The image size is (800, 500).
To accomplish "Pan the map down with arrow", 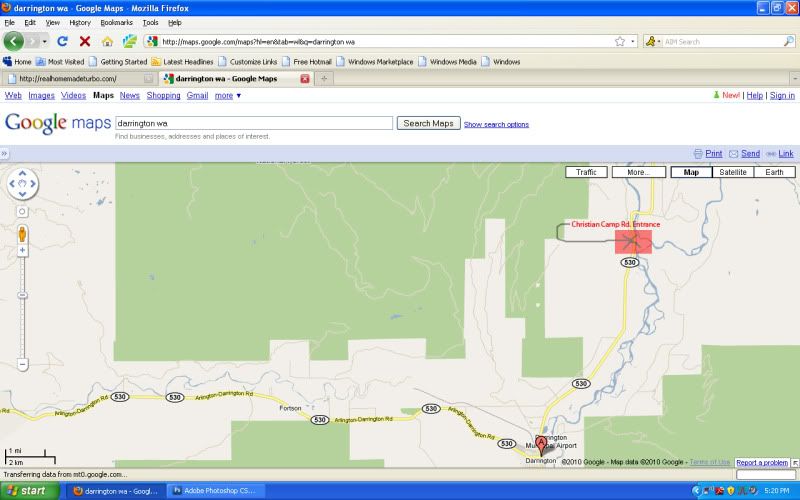I will [x=22, y=194].
